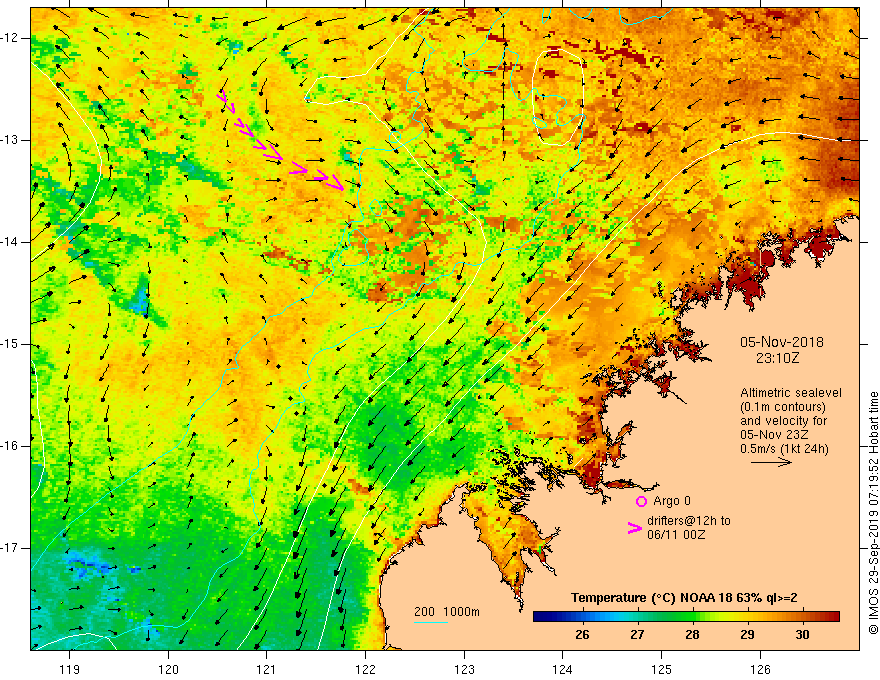Click the cyan 200 1000m depth line sample
Viewport: 880px width, 680px height.
click(x=430, y=622)
